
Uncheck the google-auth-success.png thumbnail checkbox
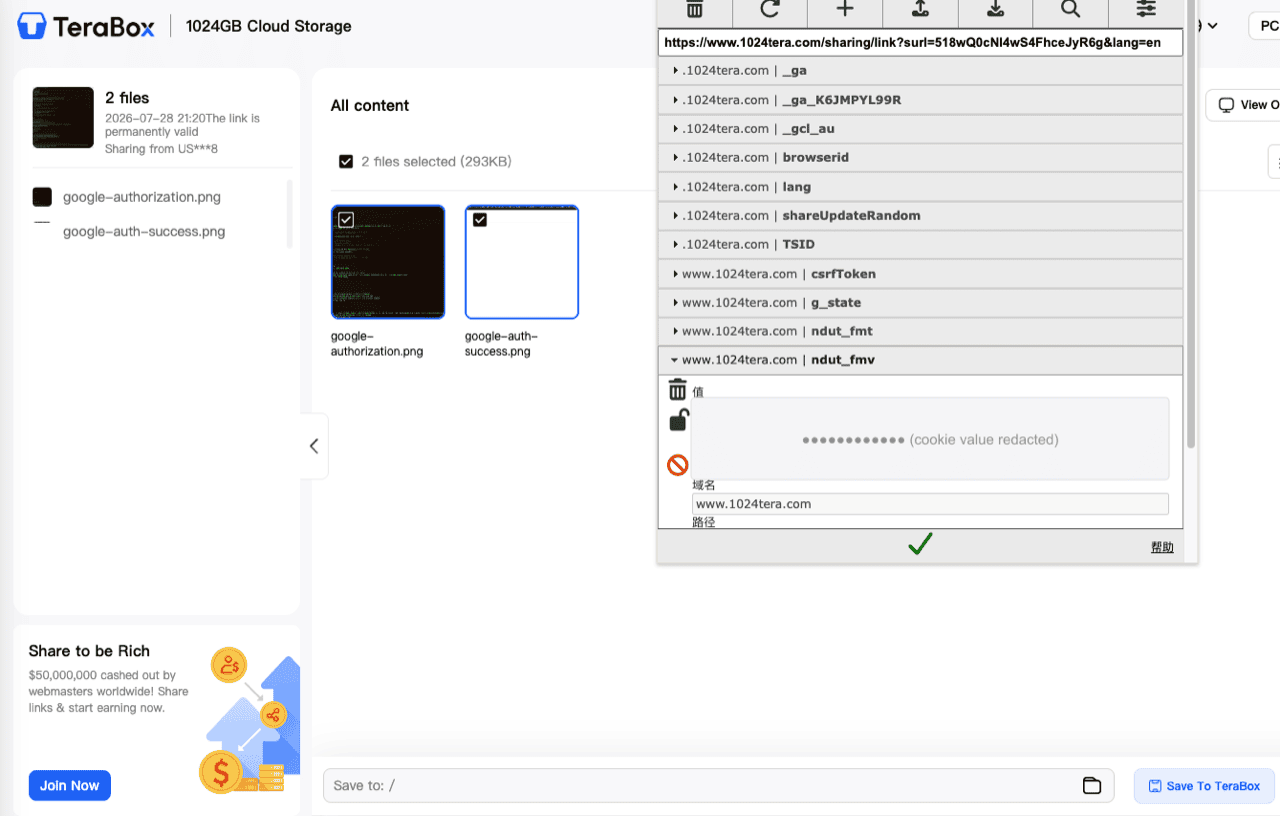[479, 219]
